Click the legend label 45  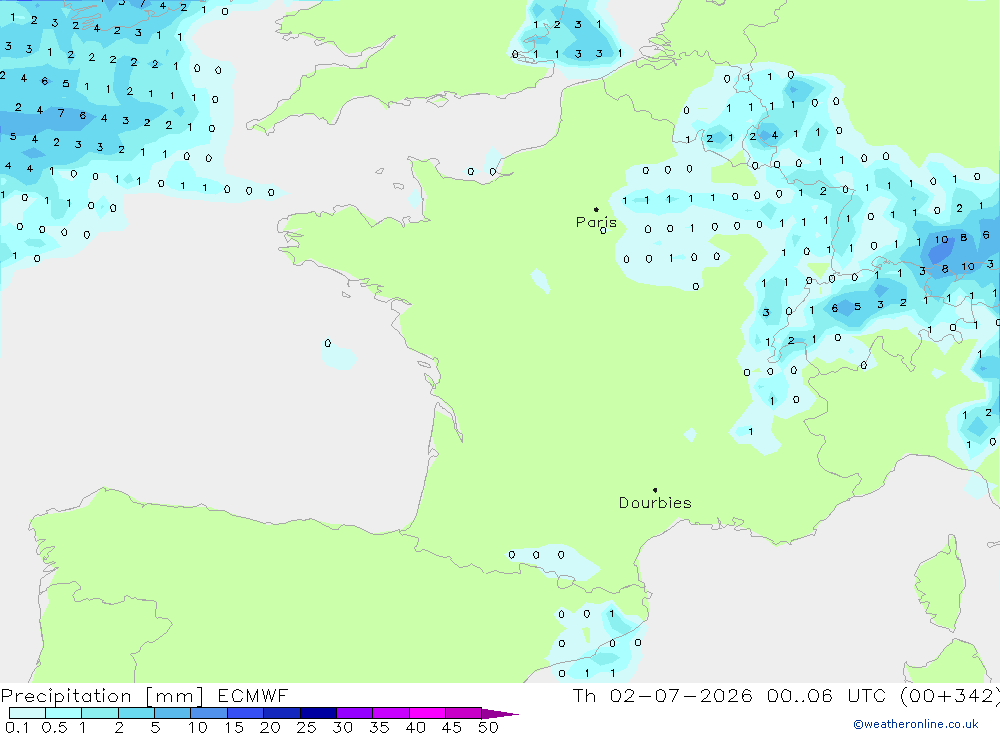point(452,727)
